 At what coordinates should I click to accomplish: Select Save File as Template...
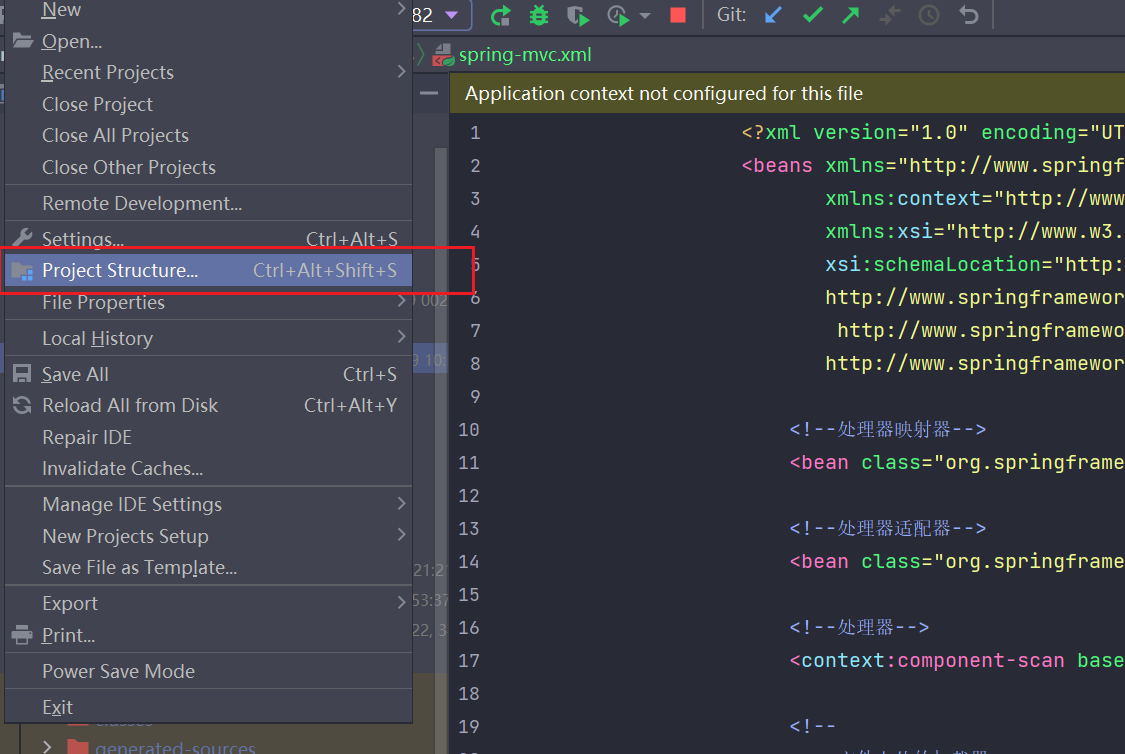click(x=208, y=567)
